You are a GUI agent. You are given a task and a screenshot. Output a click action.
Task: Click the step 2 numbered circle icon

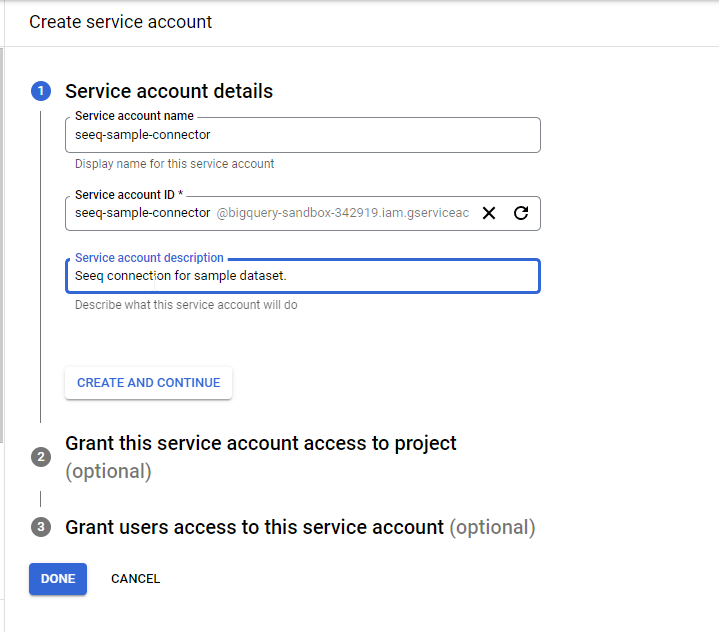41,457
